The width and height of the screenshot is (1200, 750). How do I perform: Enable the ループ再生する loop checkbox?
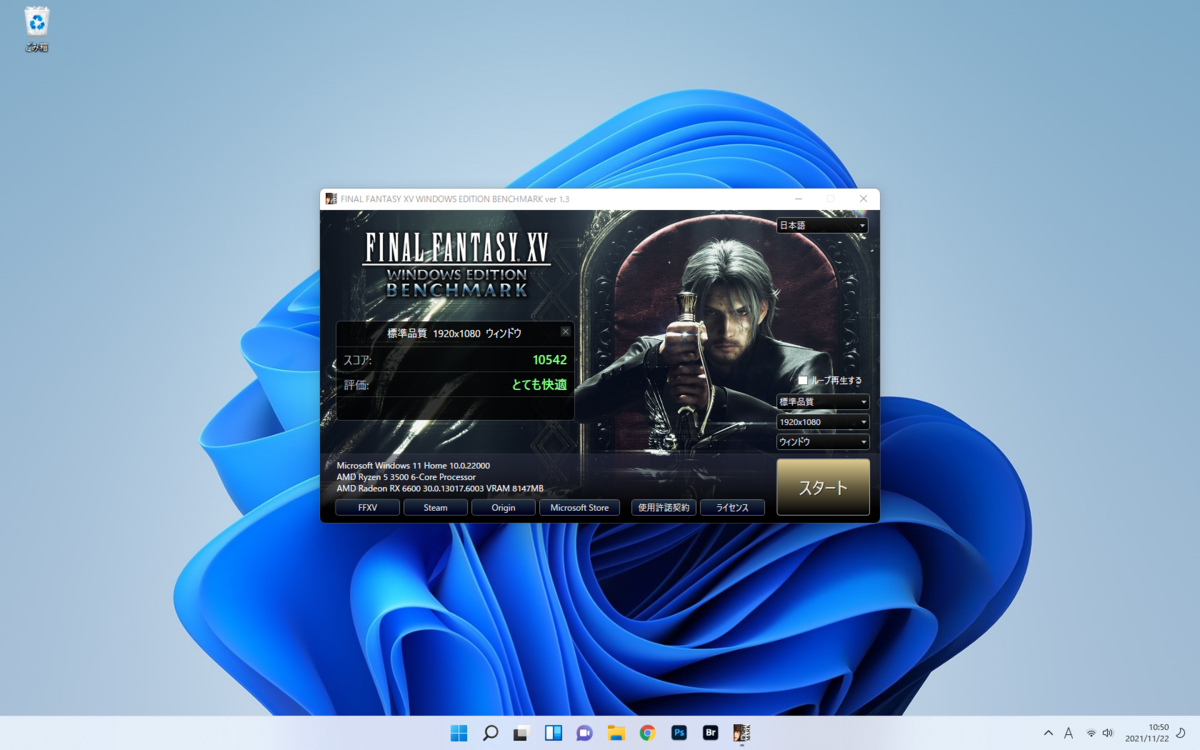pos(803,381)
